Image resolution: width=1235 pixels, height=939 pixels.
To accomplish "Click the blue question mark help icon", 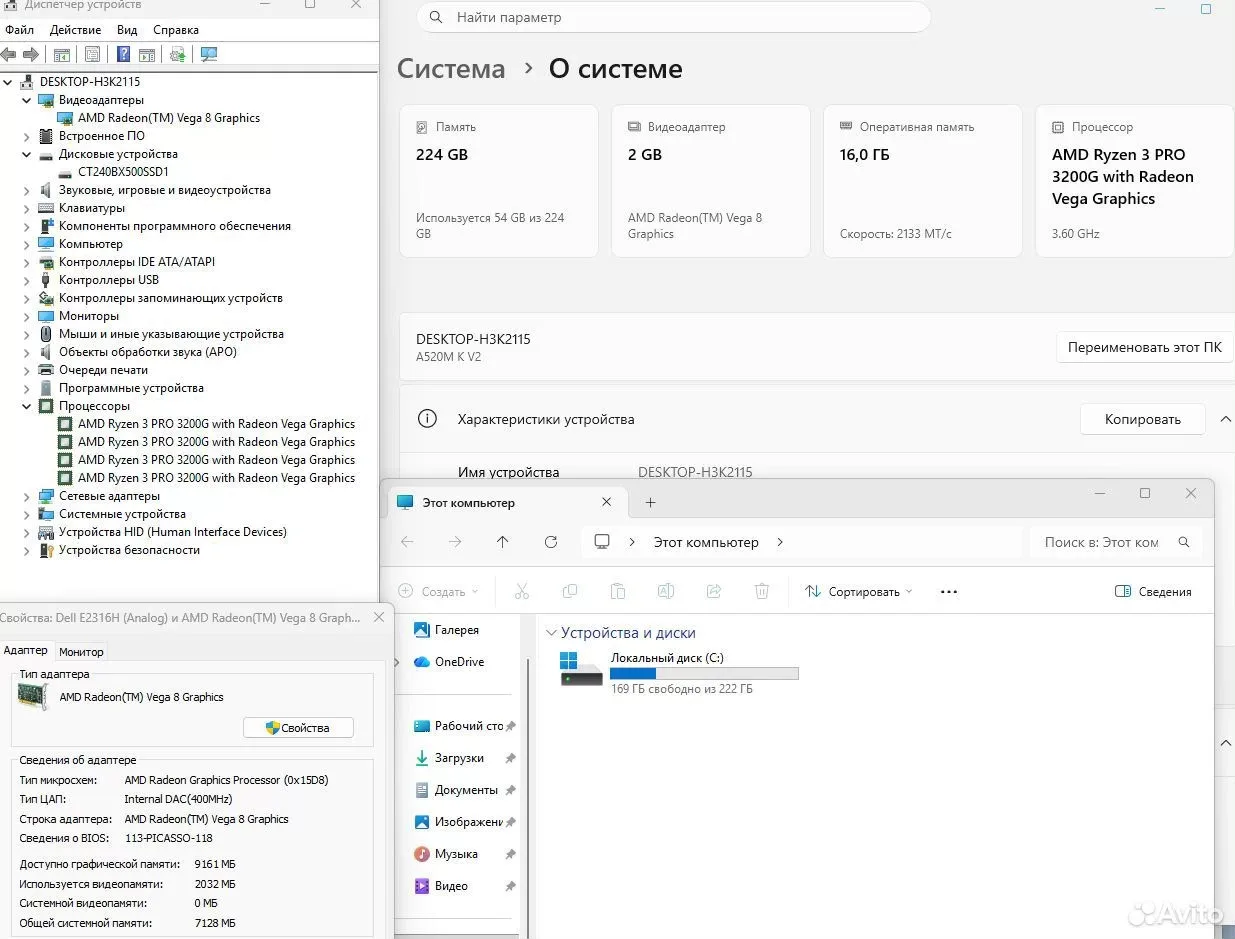I will coord(124,54).
